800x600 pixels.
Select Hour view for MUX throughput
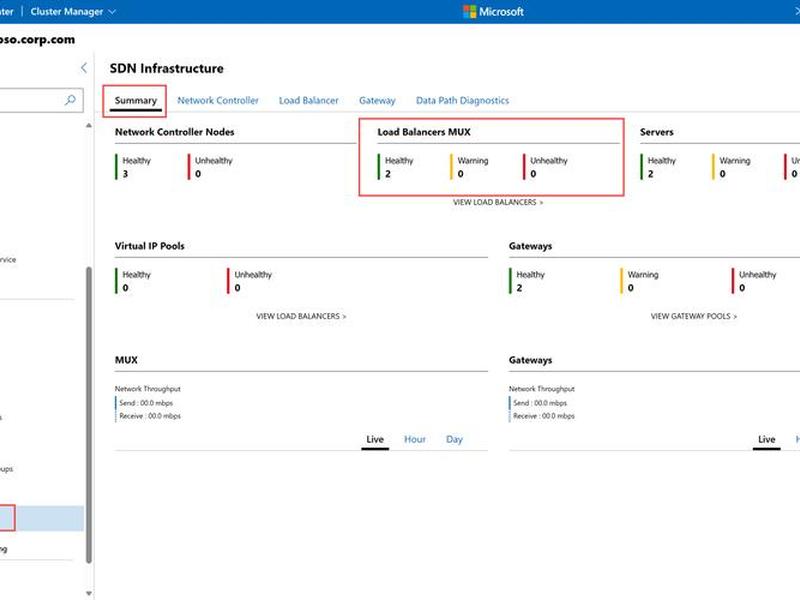415,439
